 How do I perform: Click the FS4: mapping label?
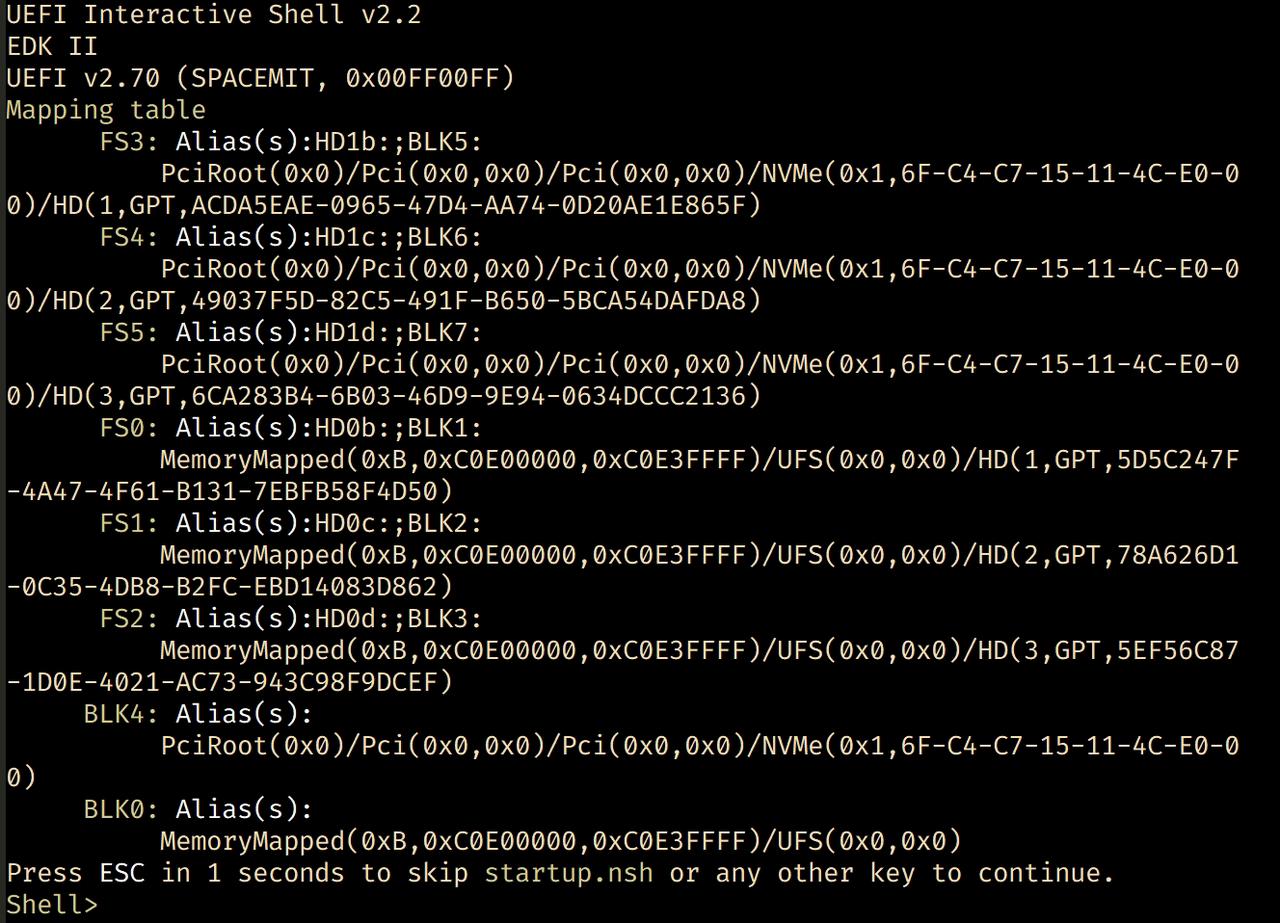pos(133,237)
